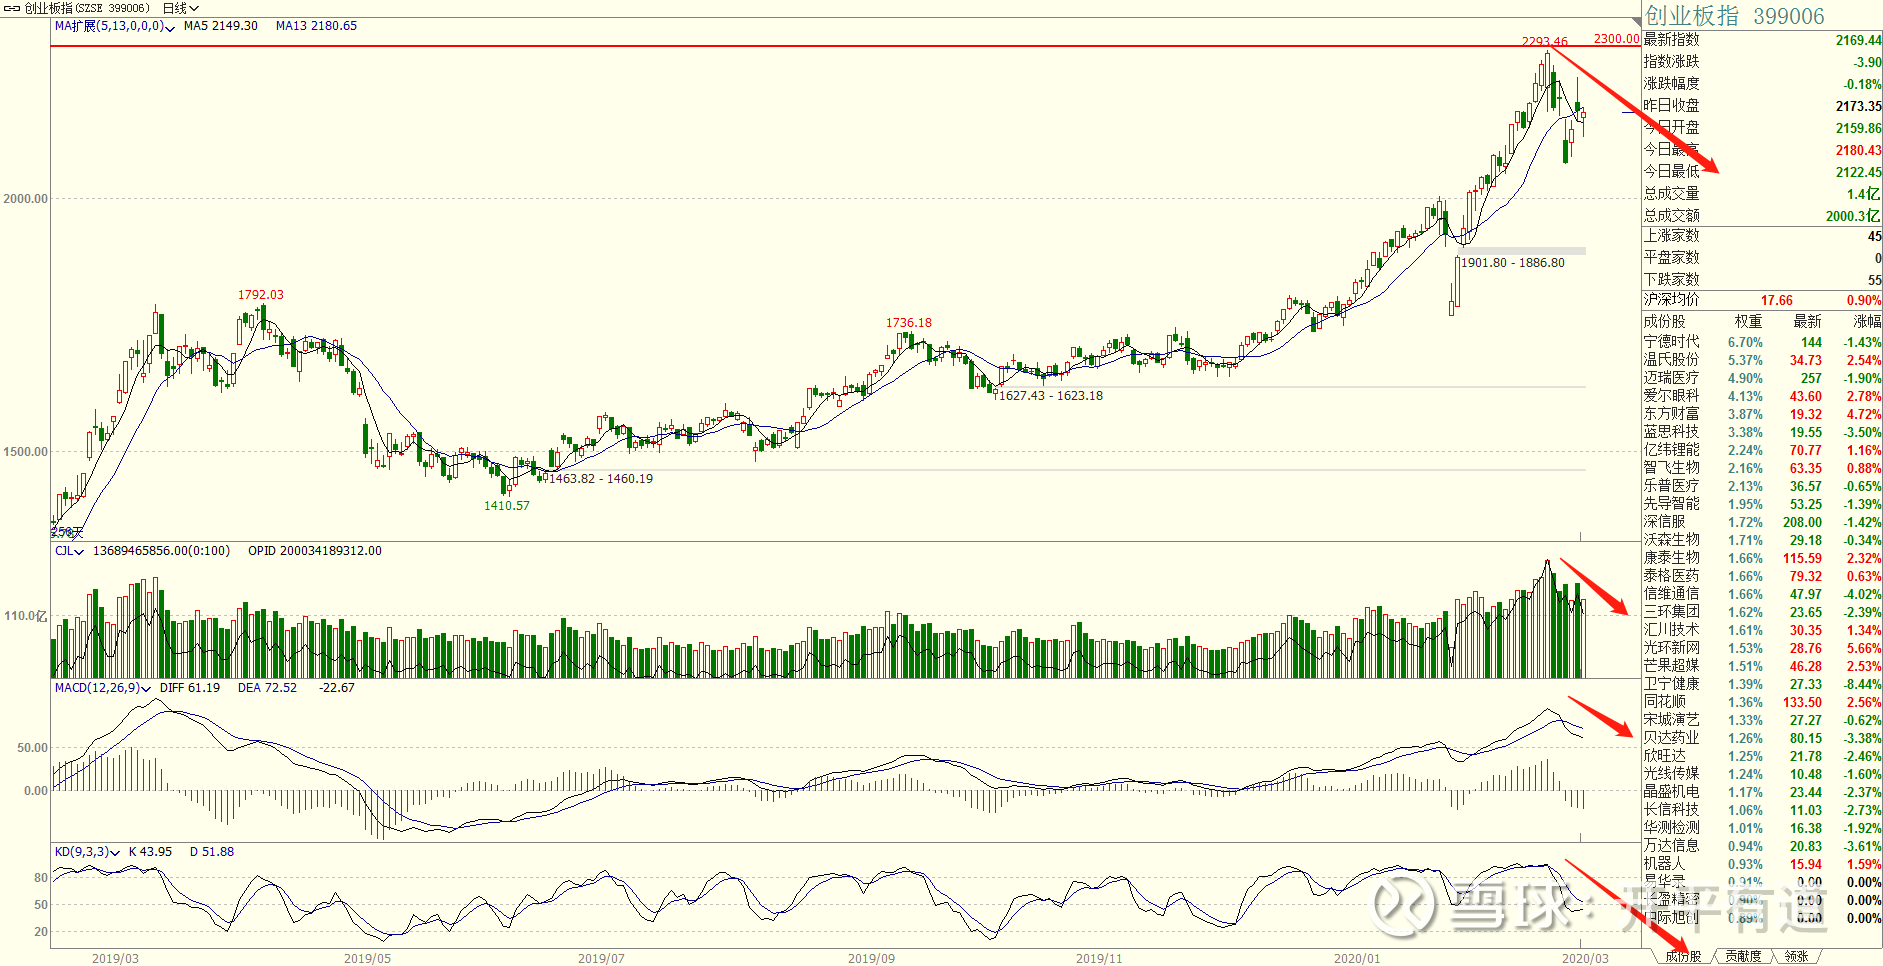The height and width of the screenshot is (966, 1883).
Task: Click the 最新指数 value 2169.44
Action: pos(1858,40)
